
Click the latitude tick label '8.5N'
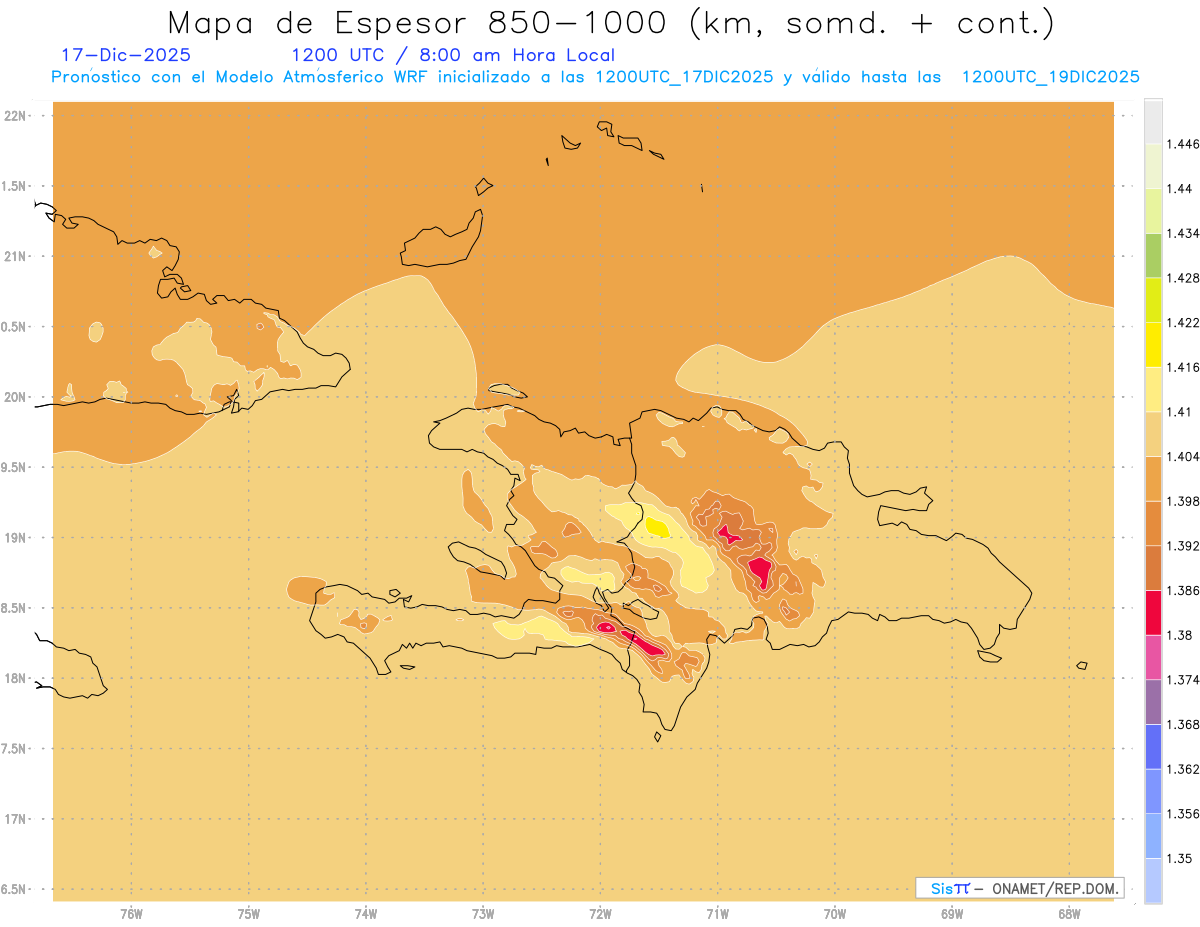[x=13, y=608]
